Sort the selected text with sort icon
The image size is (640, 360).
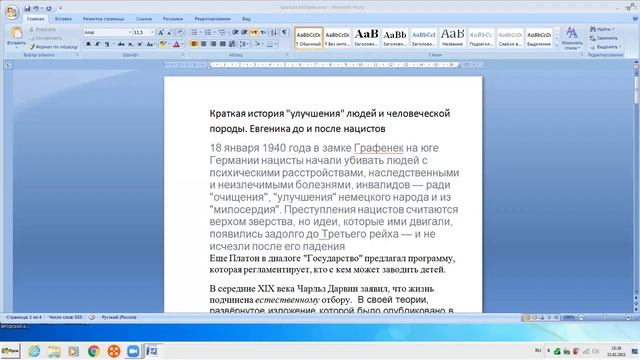coord(274,33)
